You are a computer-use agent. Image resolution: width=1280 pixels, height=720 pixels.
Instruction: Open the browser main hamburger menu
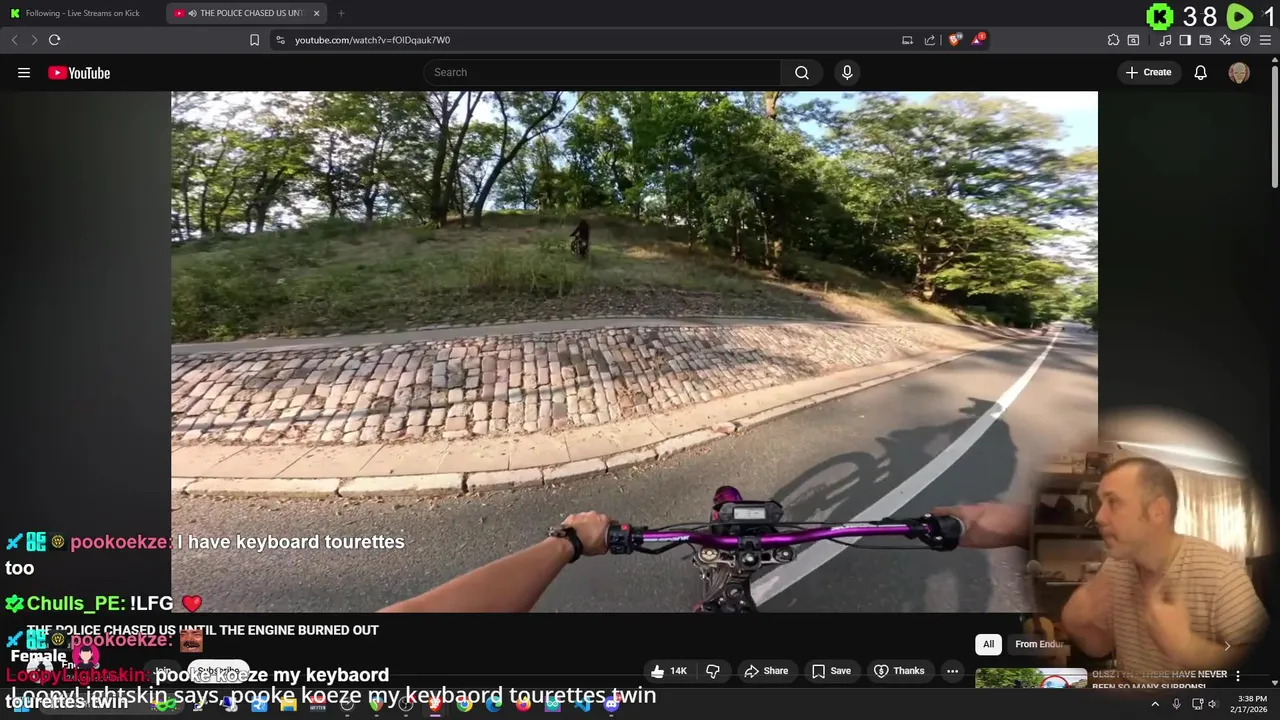[1266, 40]
